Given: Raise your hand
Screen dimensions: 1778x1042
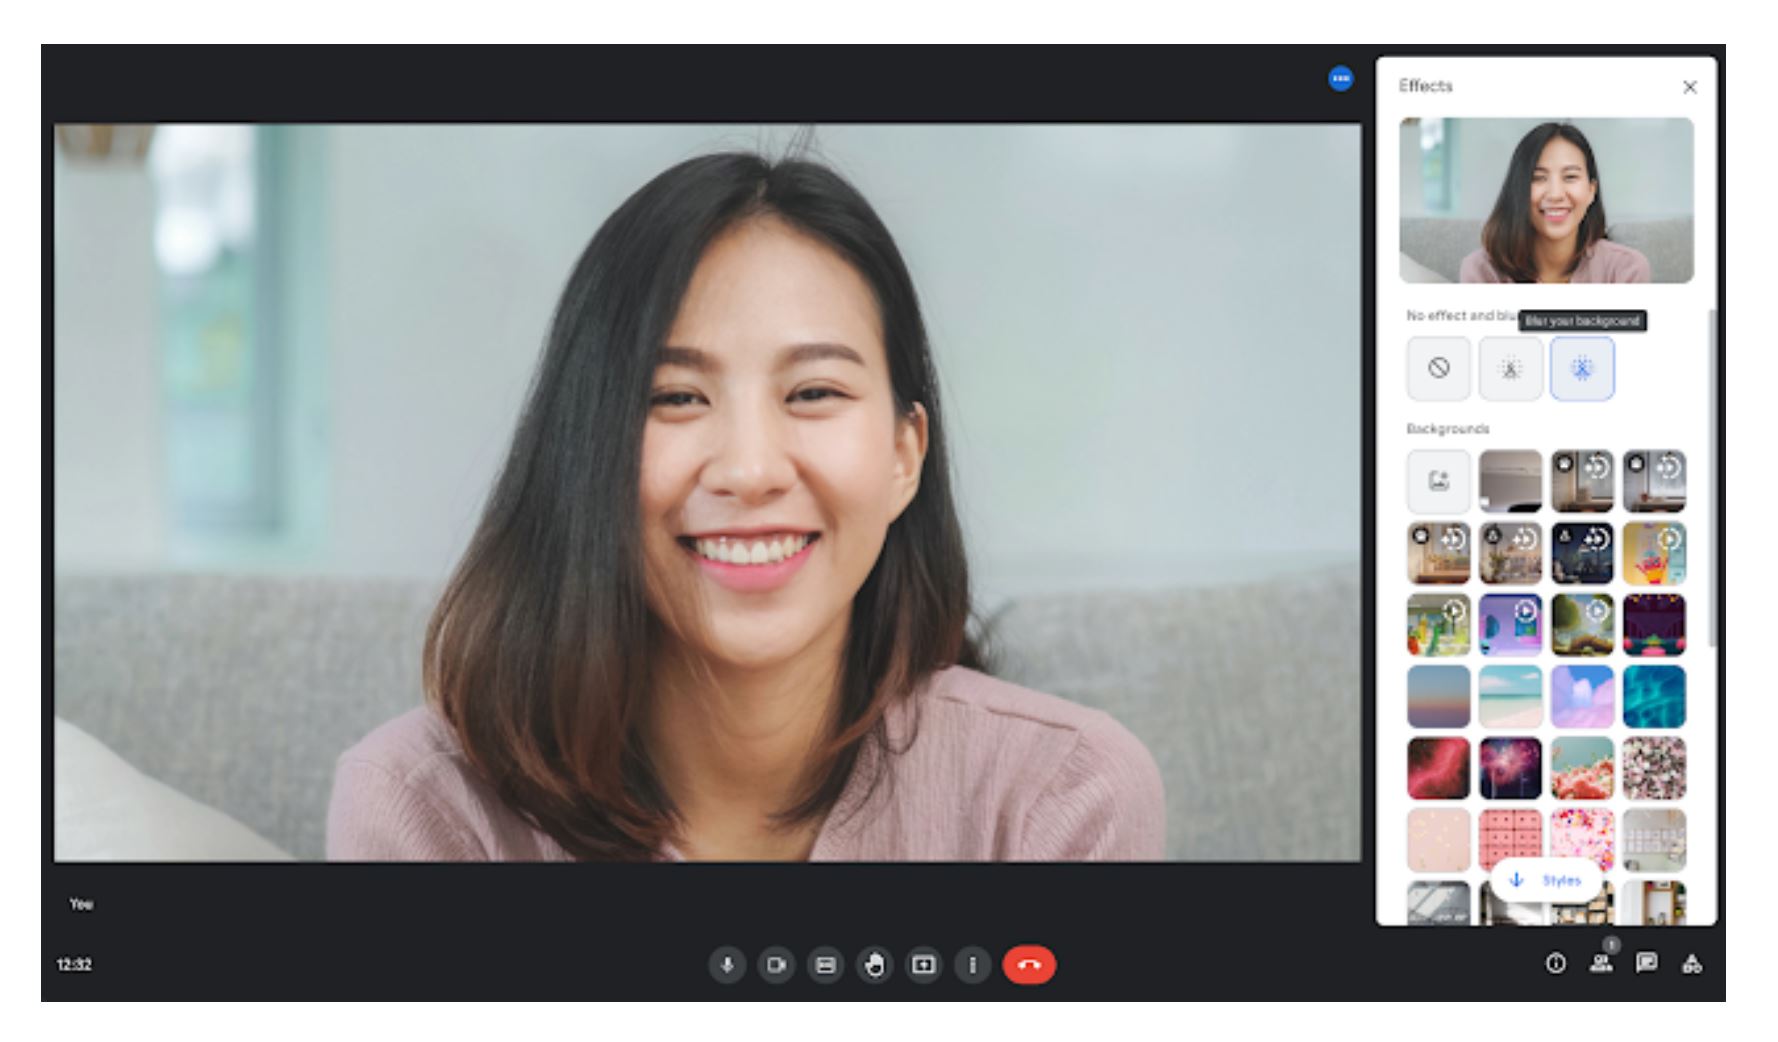Looking at the screenshot, I should point(876,965).
